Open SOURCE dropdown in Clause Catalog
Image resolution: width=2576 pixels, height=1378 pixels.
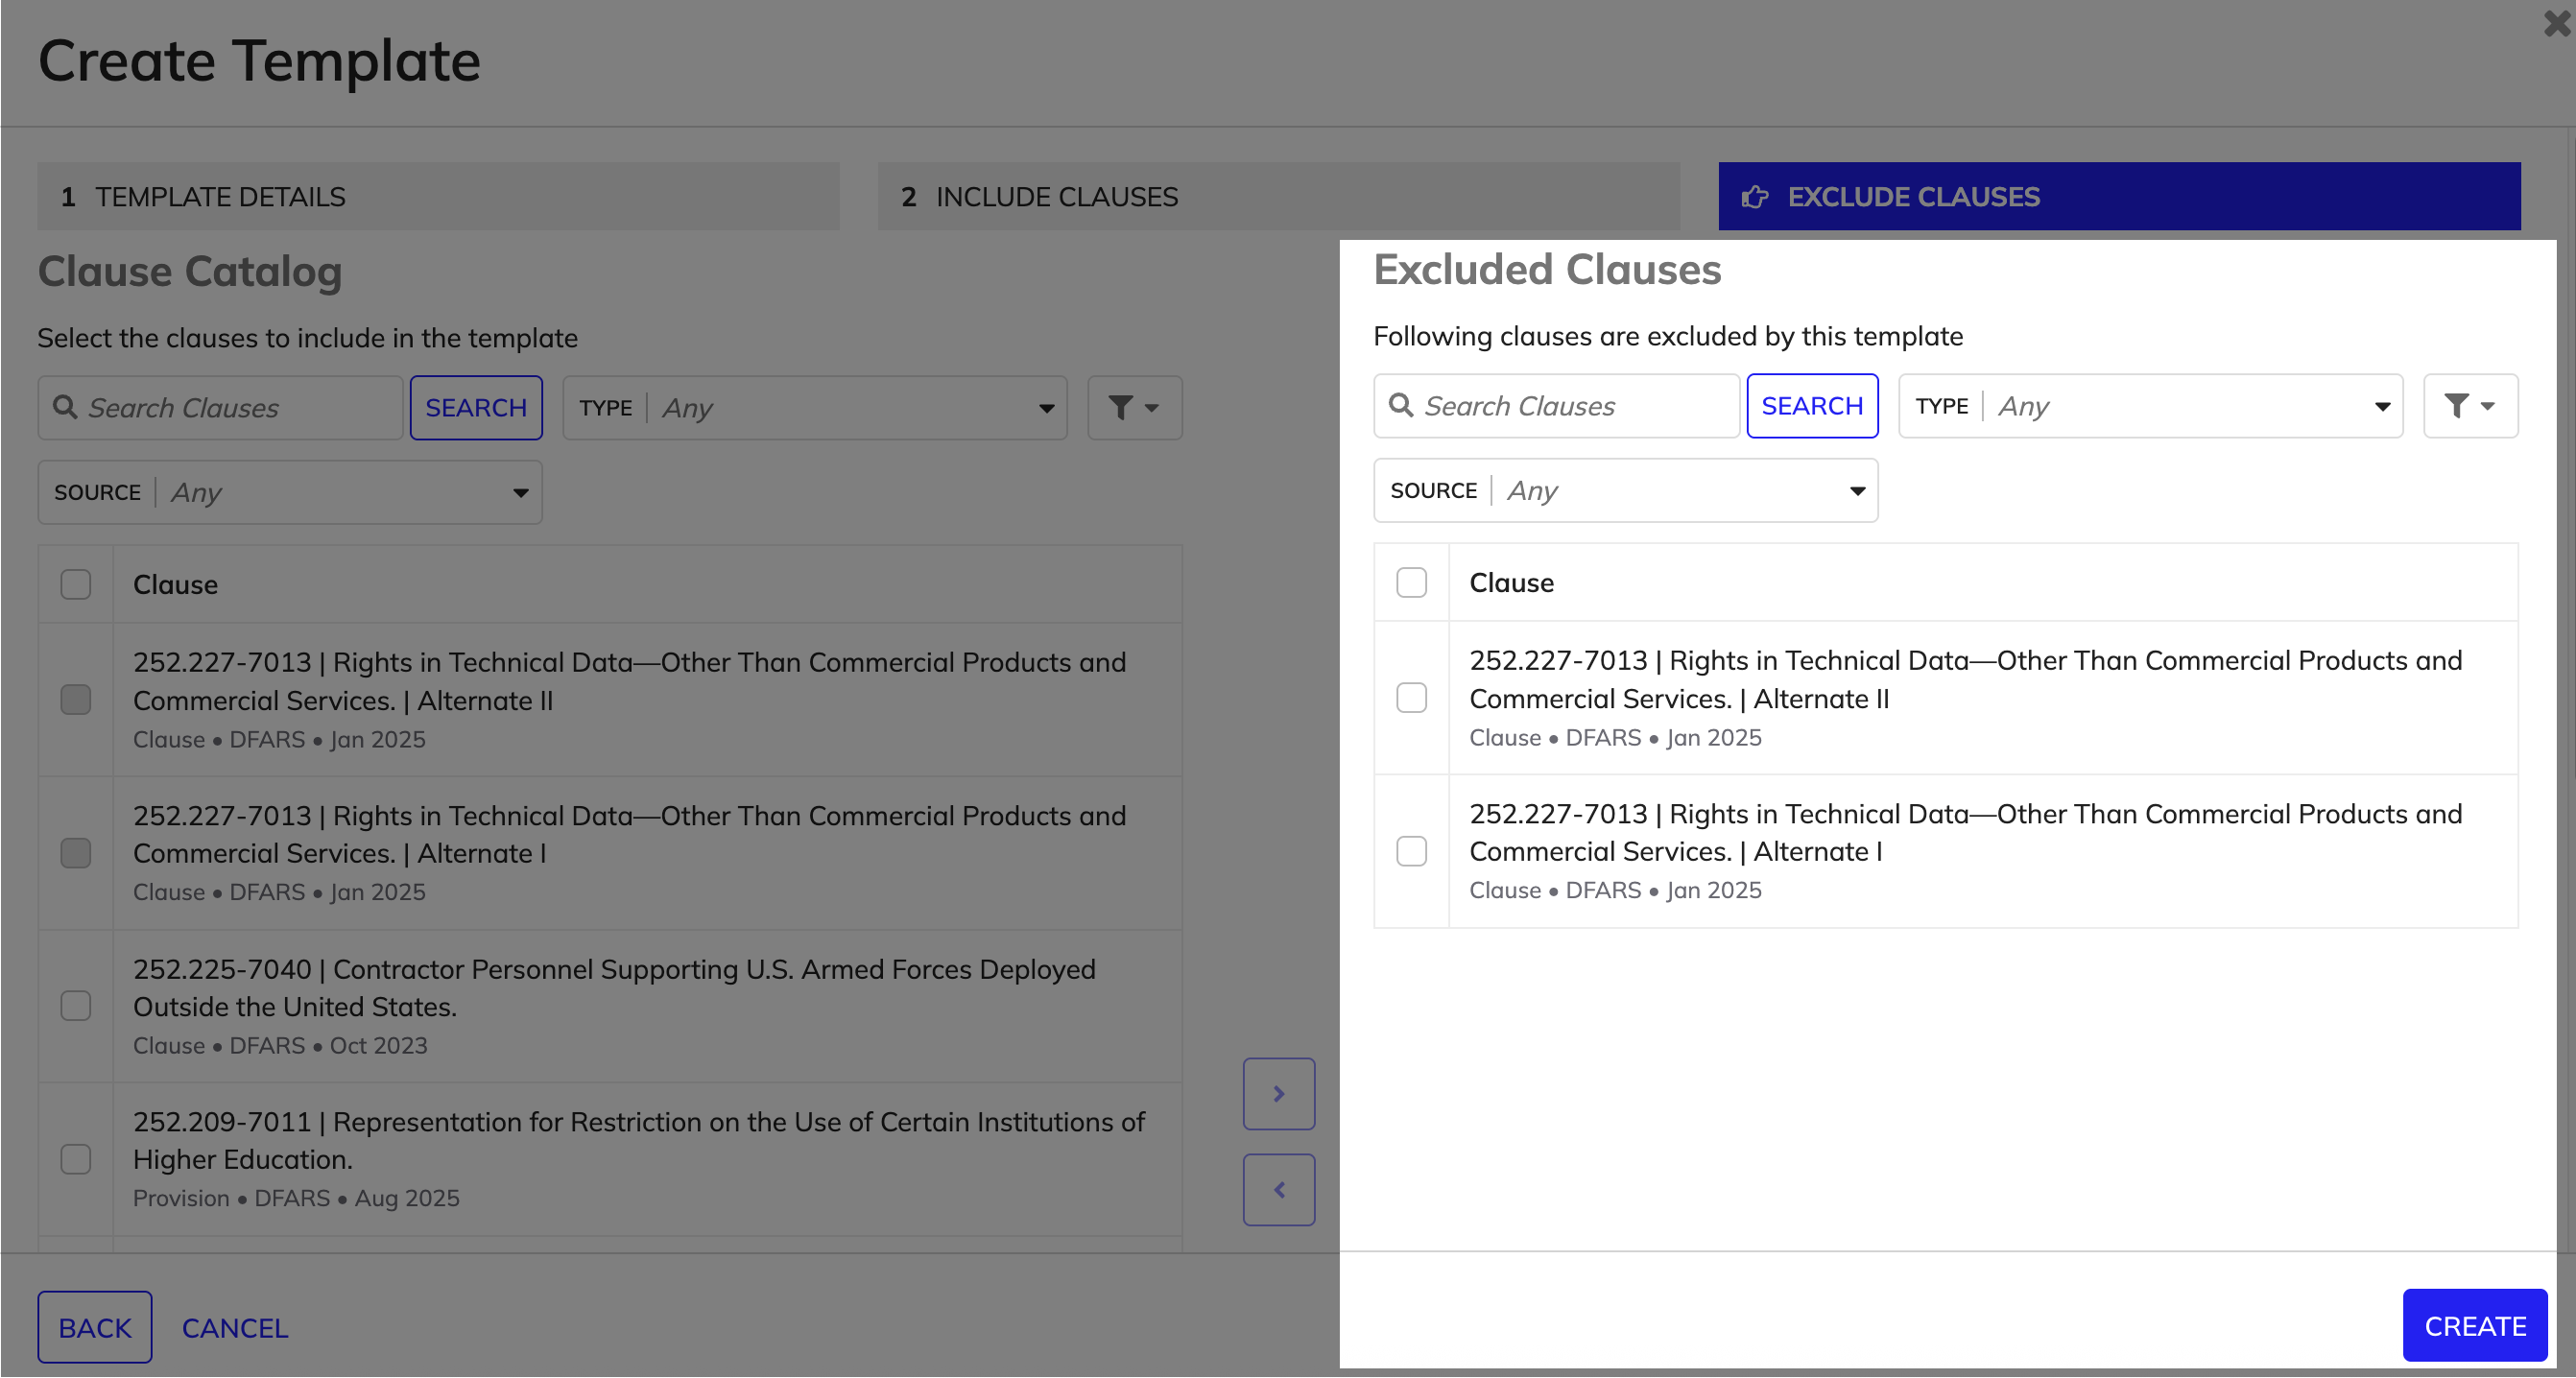click(290, 493)
